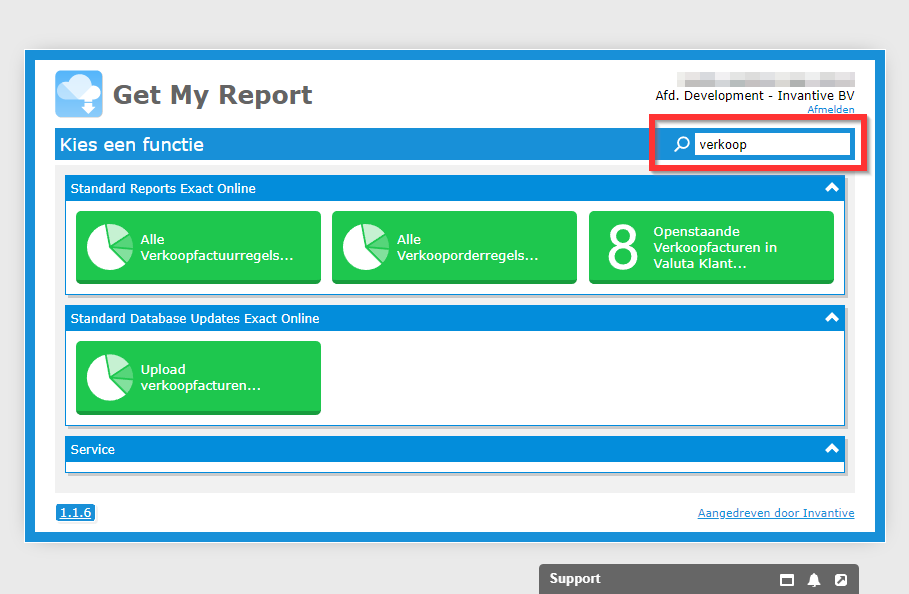Collapse the Standard Reports Exact Online section

click(x=832, y=188)
